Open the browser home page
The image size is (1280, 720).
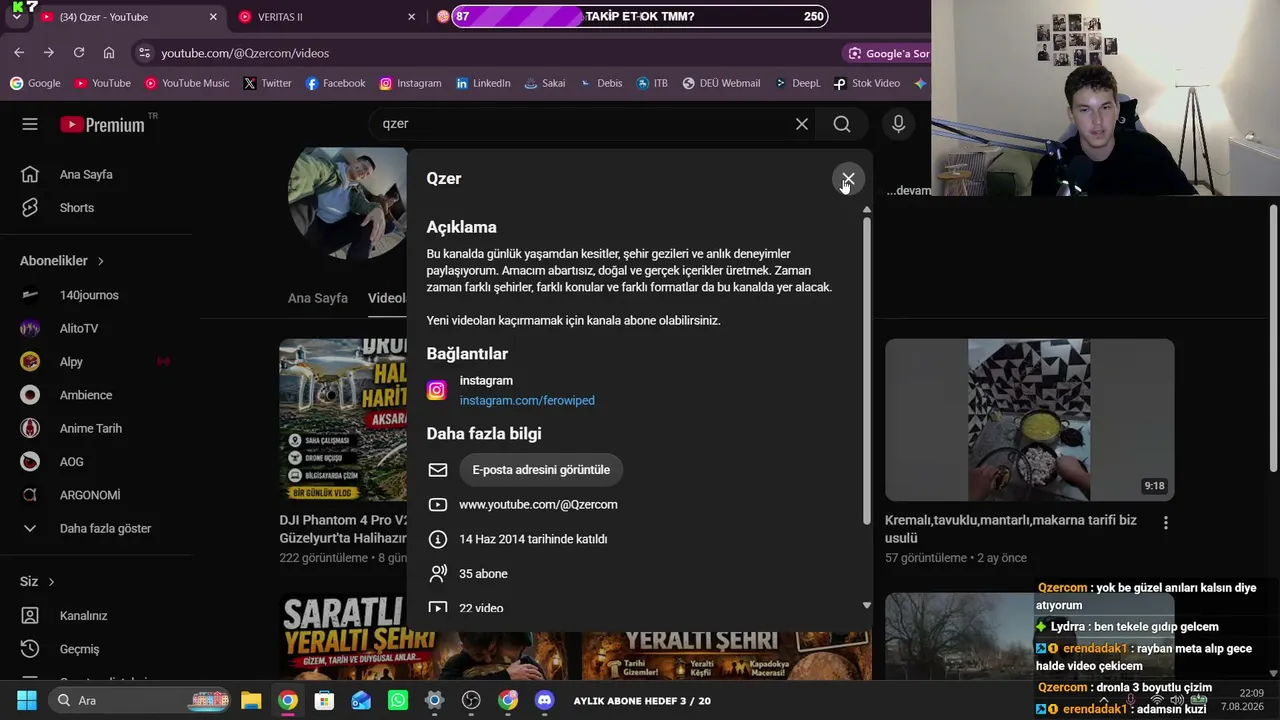pos(109,52)
